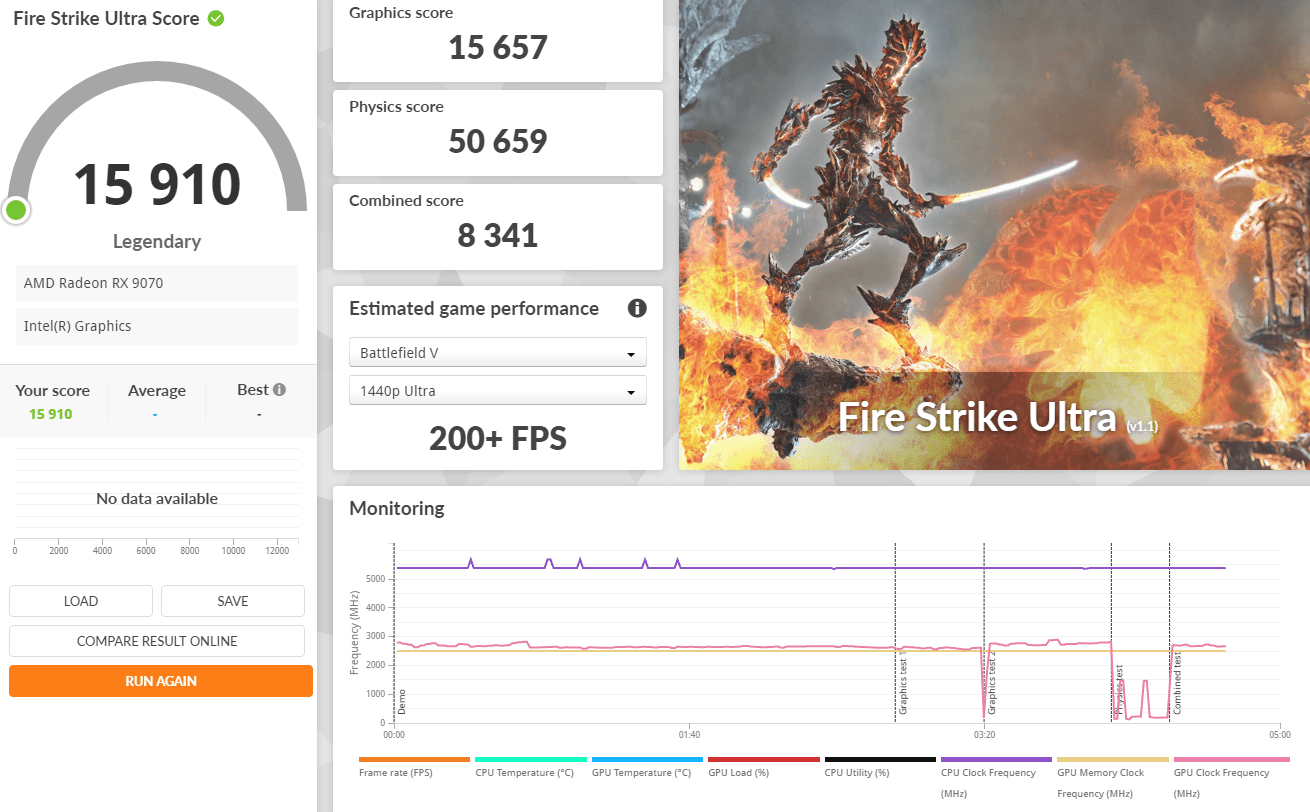Toggle GPU Temperature legend swatch
Screen dimensions: 1310x812
pyautogui.click(x=647, y=760)
